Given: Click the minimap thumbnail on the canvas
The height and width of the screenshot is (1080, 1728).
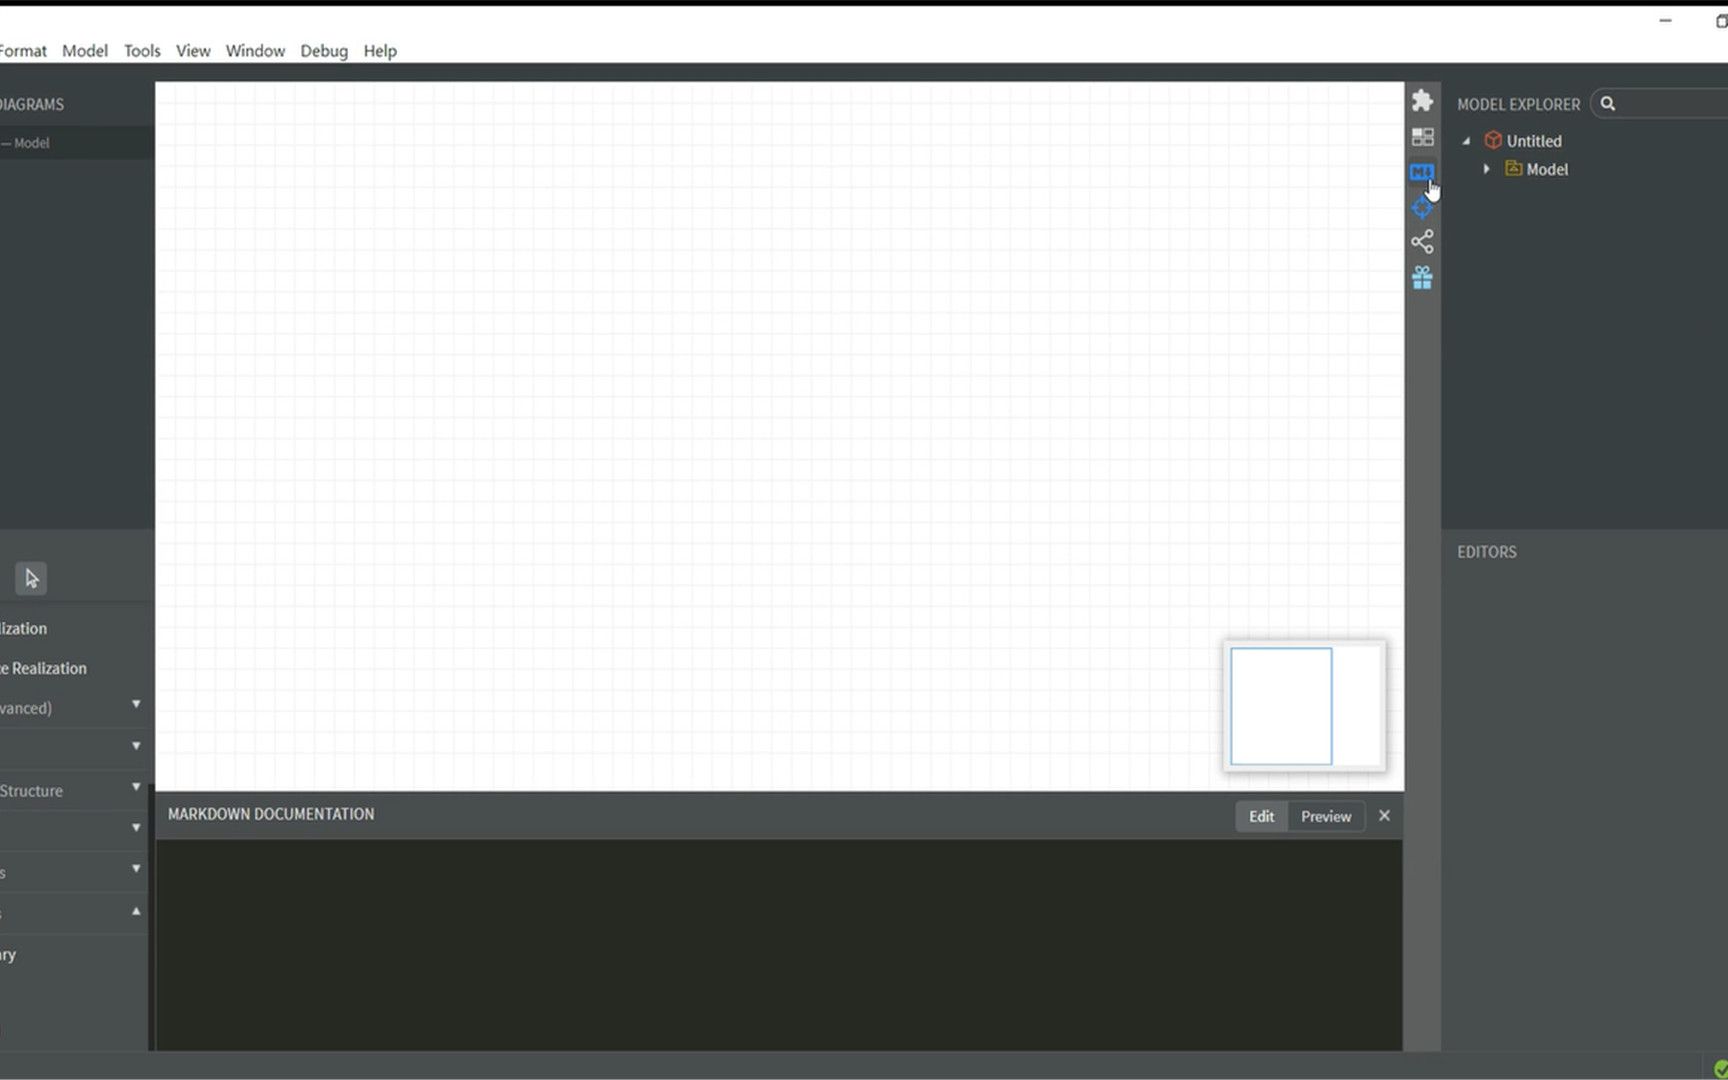Looking at the screenshot, I should click(x=1303, y=706).
